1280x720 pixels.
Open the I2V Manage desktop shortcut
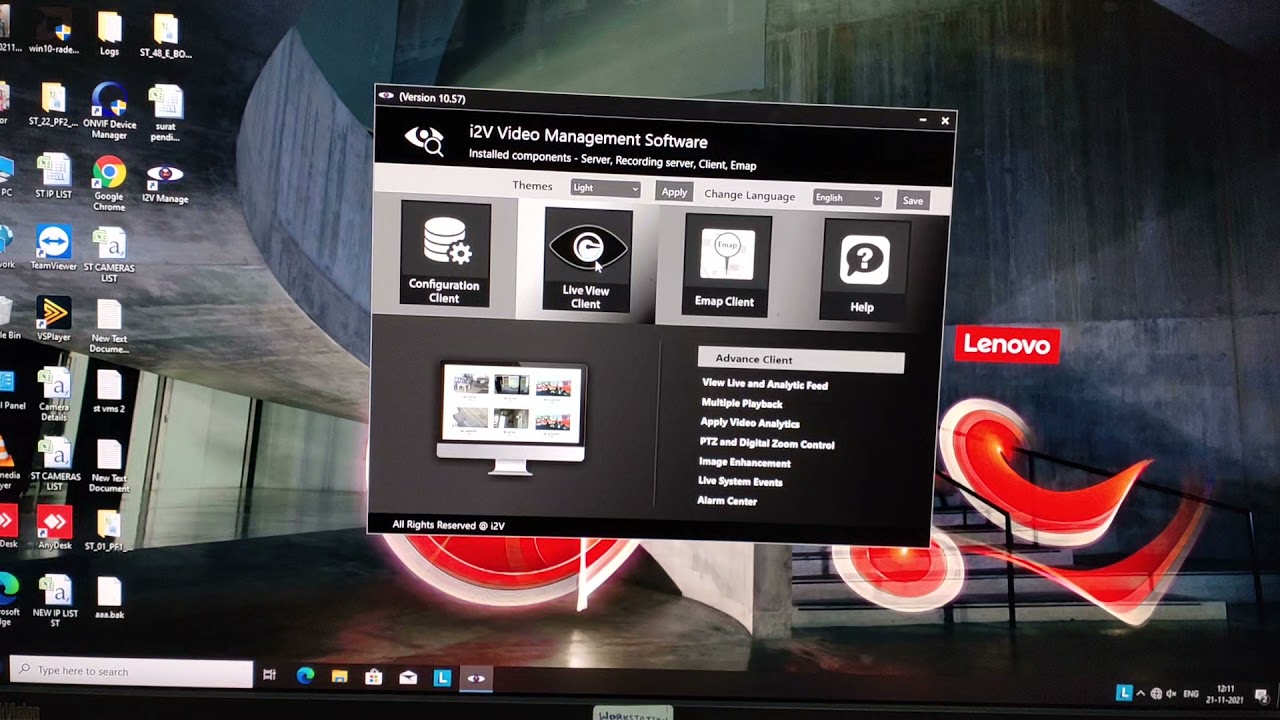point(165,184)
